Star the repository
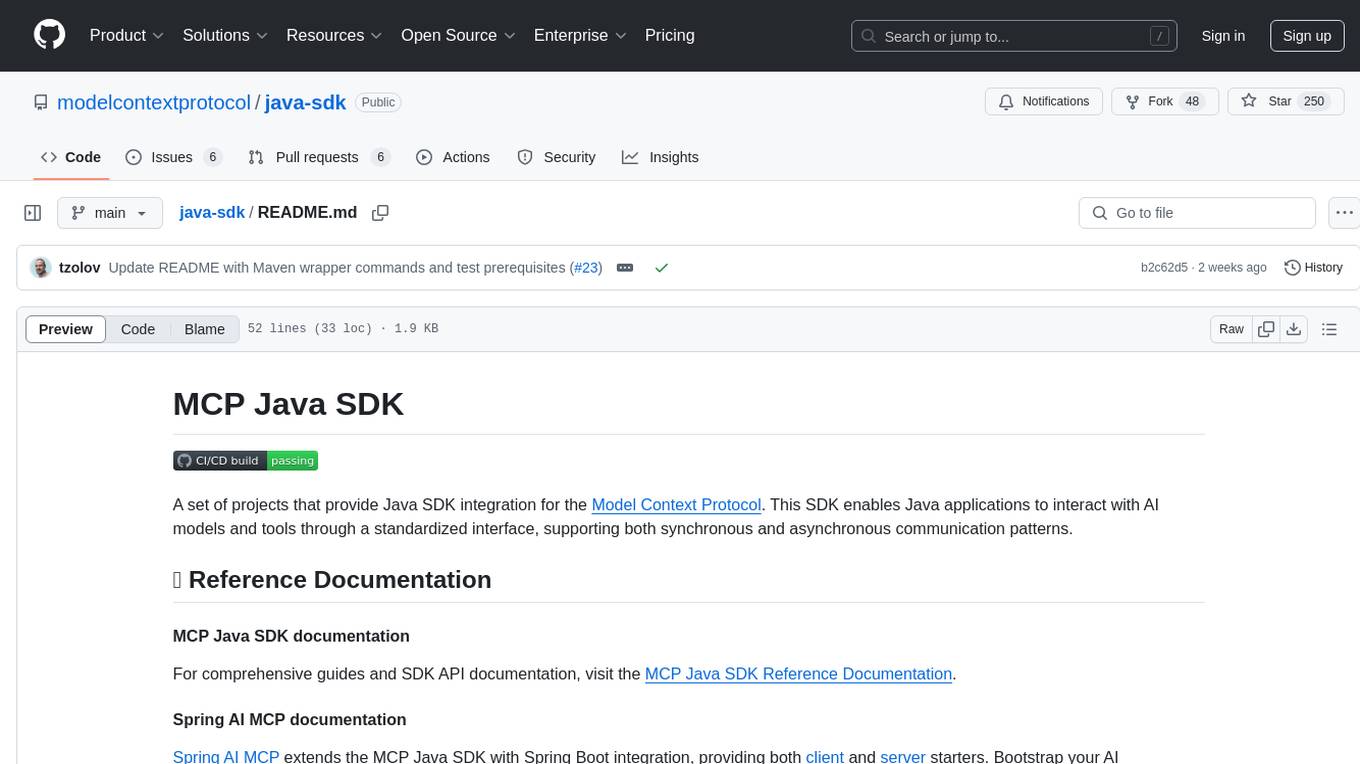Screen dimensions: 1360x764 coord(1285,102)
